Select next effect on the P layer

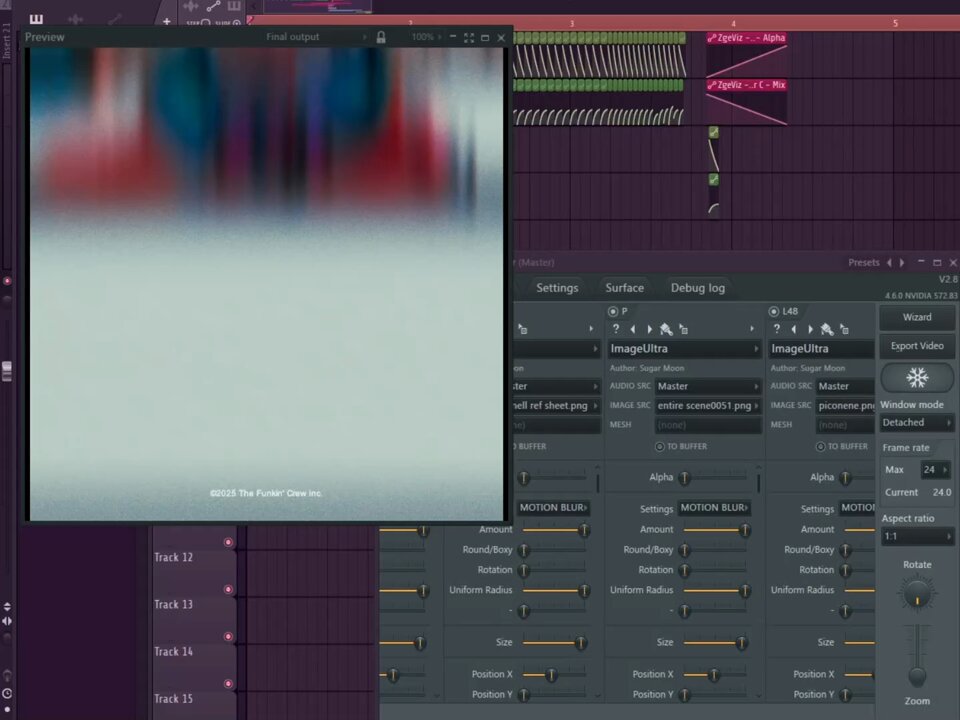pyautogui.click(x=650, y=329)
